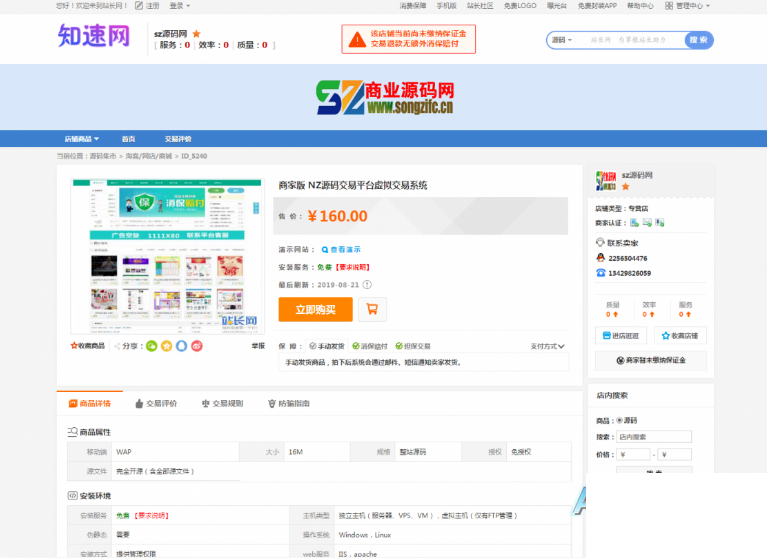The width and height of the screenshot is (767, 558).
Task: Click the 店内搜索 search input field
Action: pyautogui.click(x=654, y=437)
